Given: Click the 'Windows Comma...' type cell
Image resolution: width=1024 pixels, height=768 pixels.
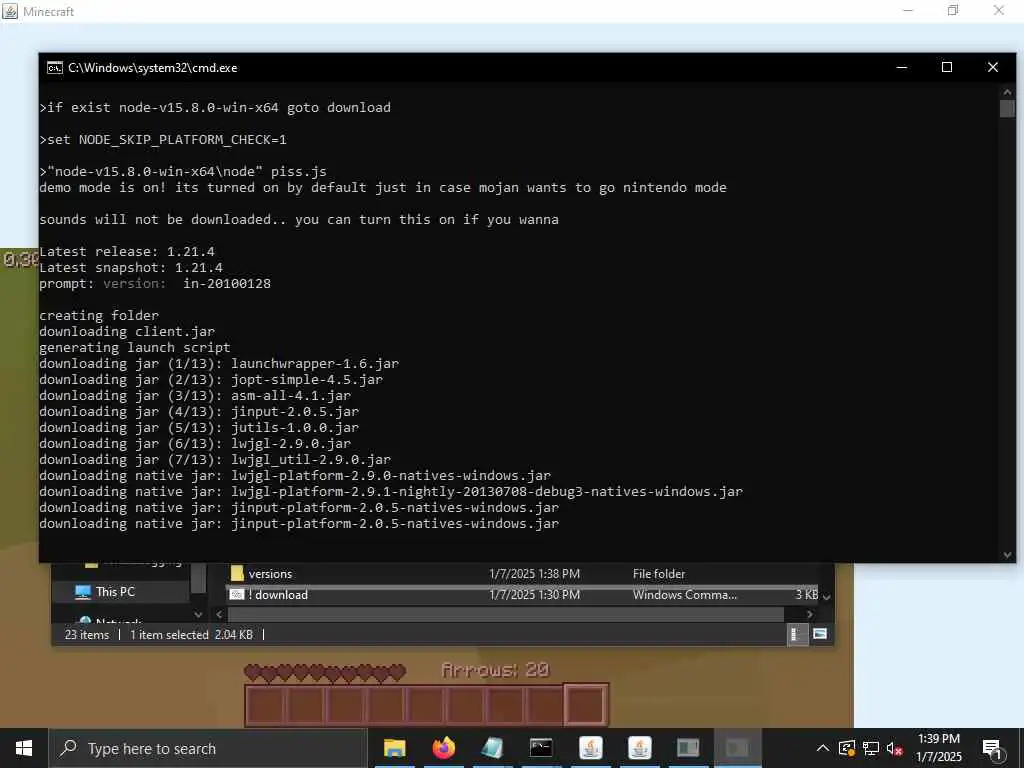Looking at the screenshot, I should point(684,594).
